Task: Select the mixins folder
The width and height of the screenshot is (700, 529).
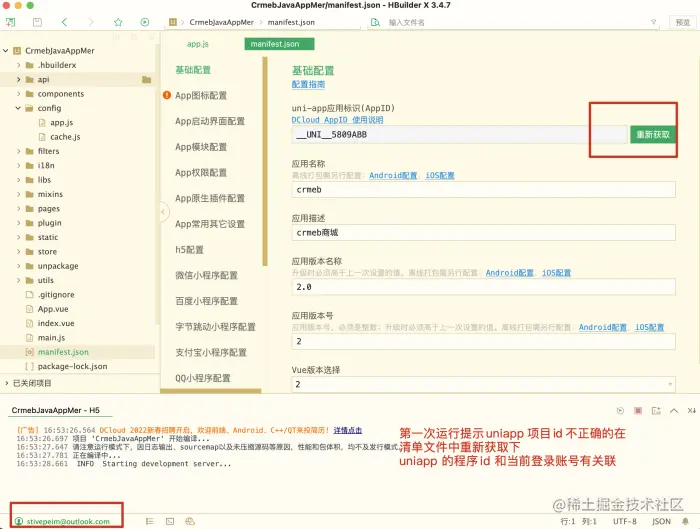Action: [x=50, y=194]
